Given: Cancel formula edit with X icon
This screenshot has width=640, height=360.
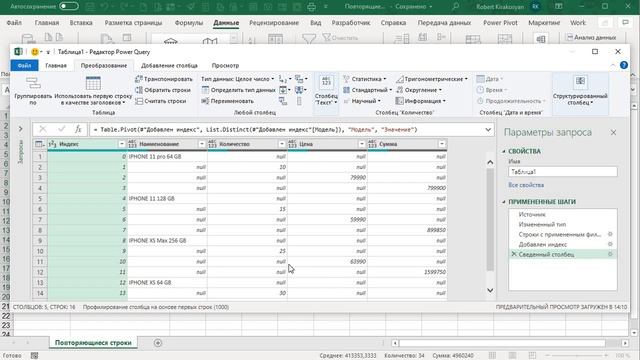Looking at the screenshot, I should pyautogui.click(x=42, y=129).
